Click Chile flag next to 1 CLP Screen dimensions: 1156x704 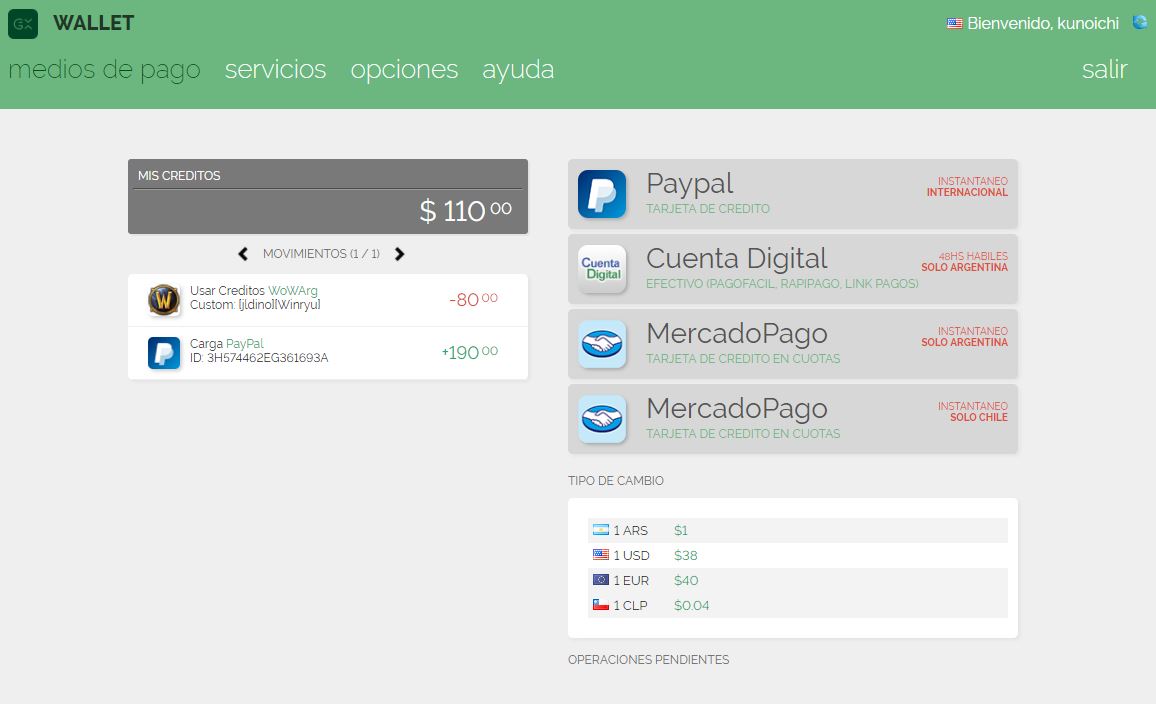[601, 605]
